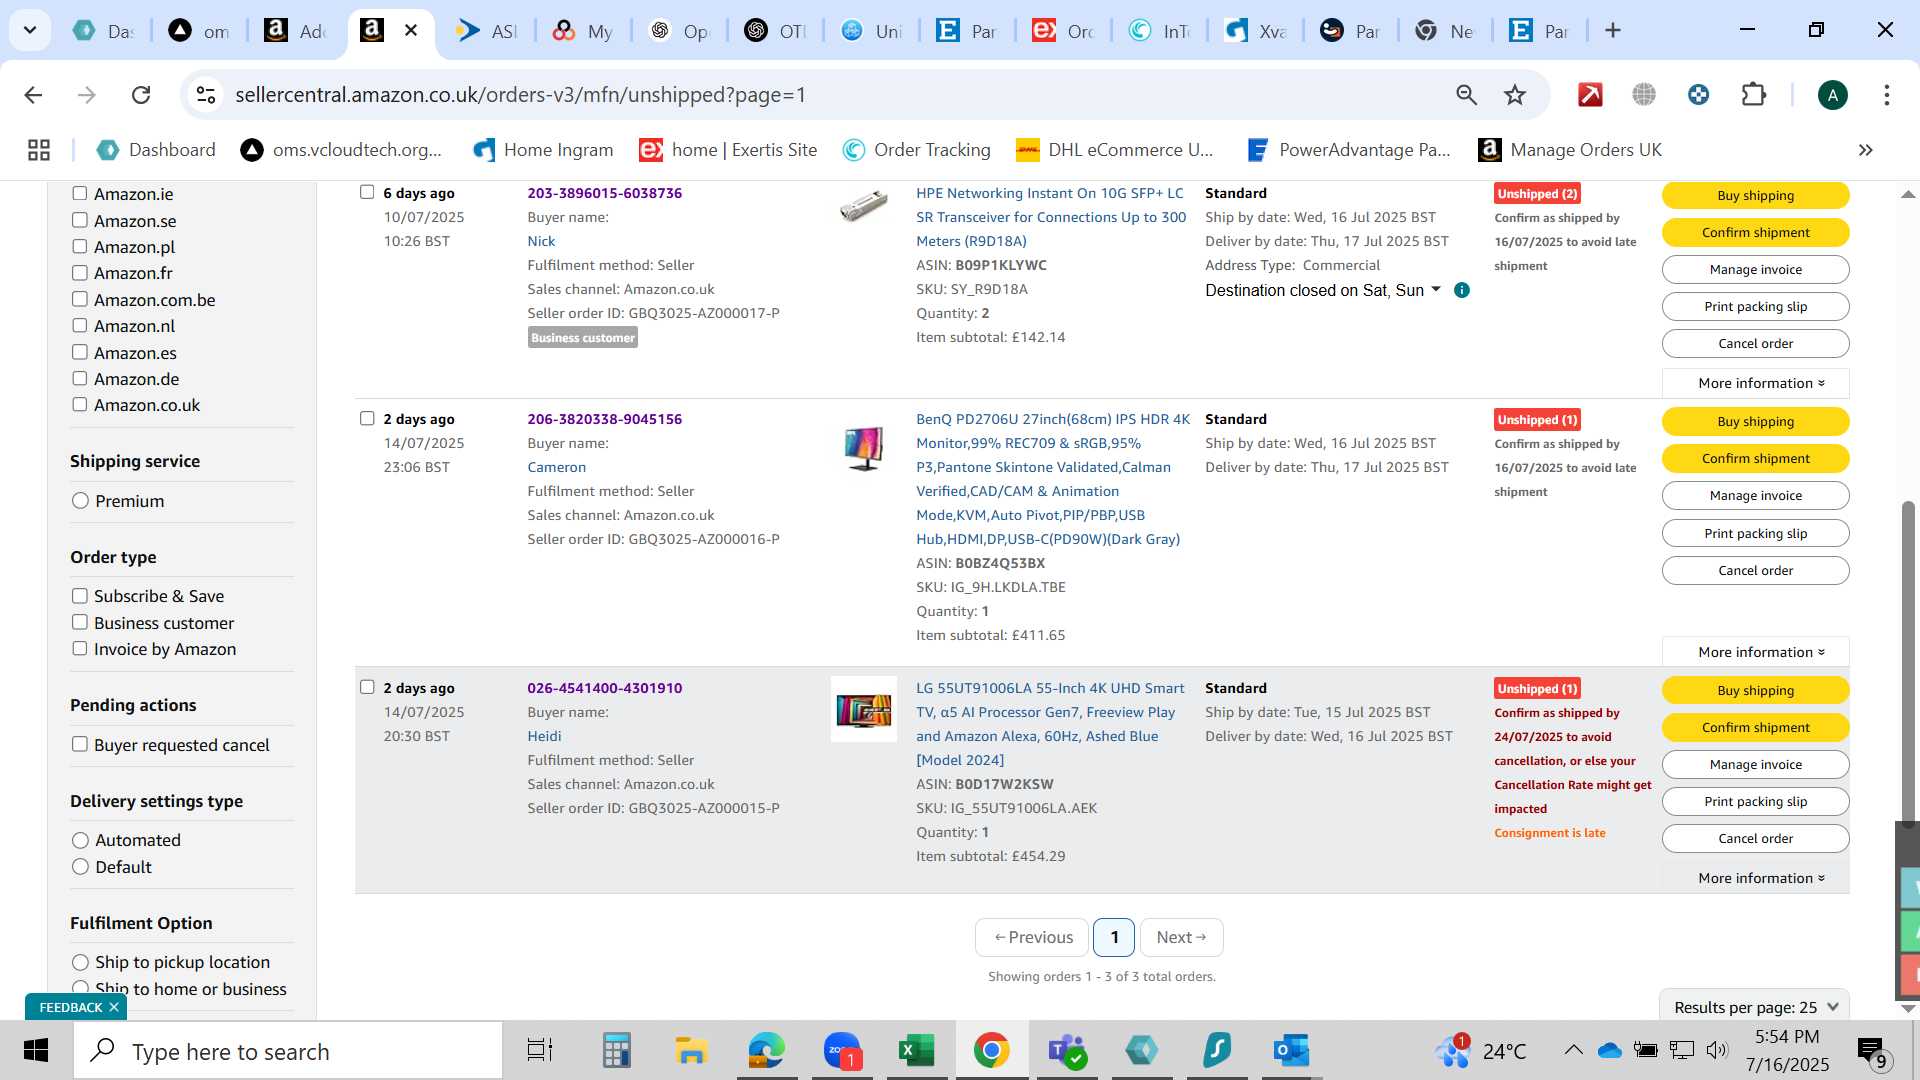This screenshot has width=1920, height=1080.
Task: Open Zoom from the taskbar
Action: coord(842,1051)
